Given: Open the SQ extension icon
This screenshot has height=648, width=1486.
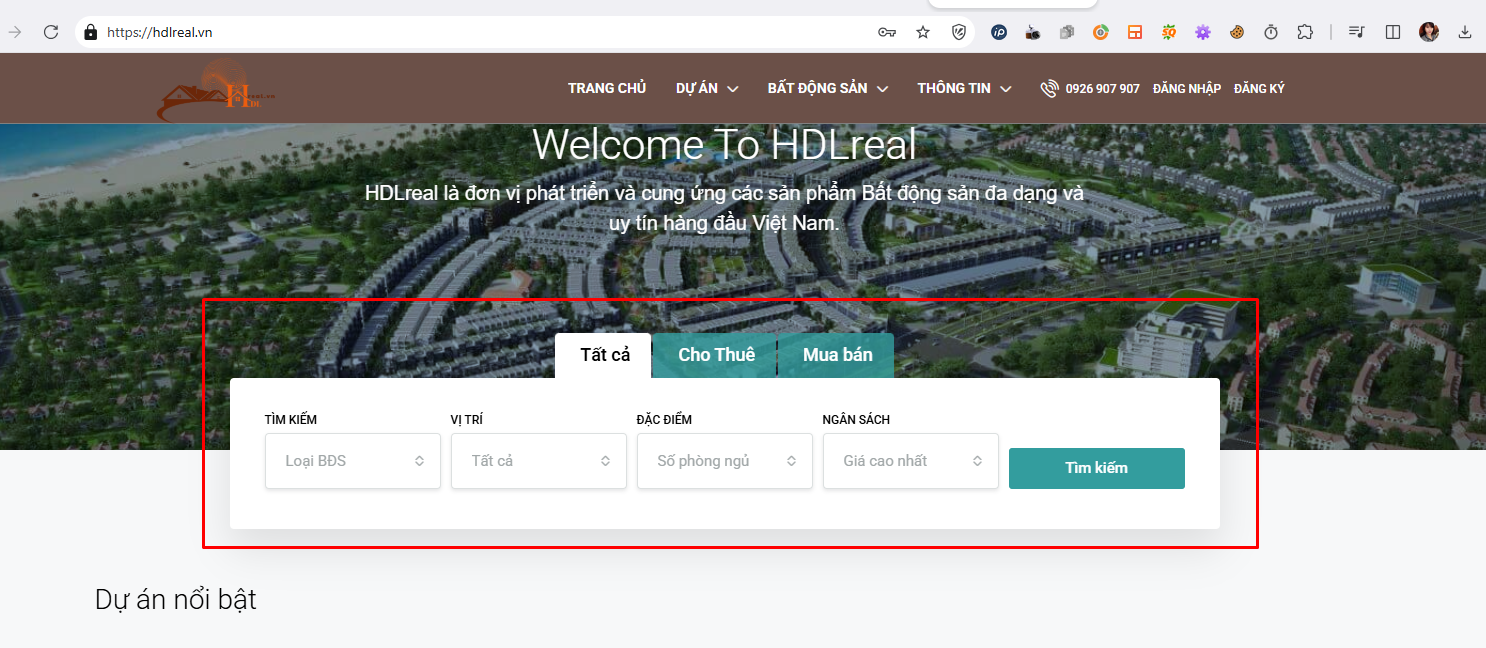Looking at the screenshot, I should pyautogui.click(x=1169, y=32).
